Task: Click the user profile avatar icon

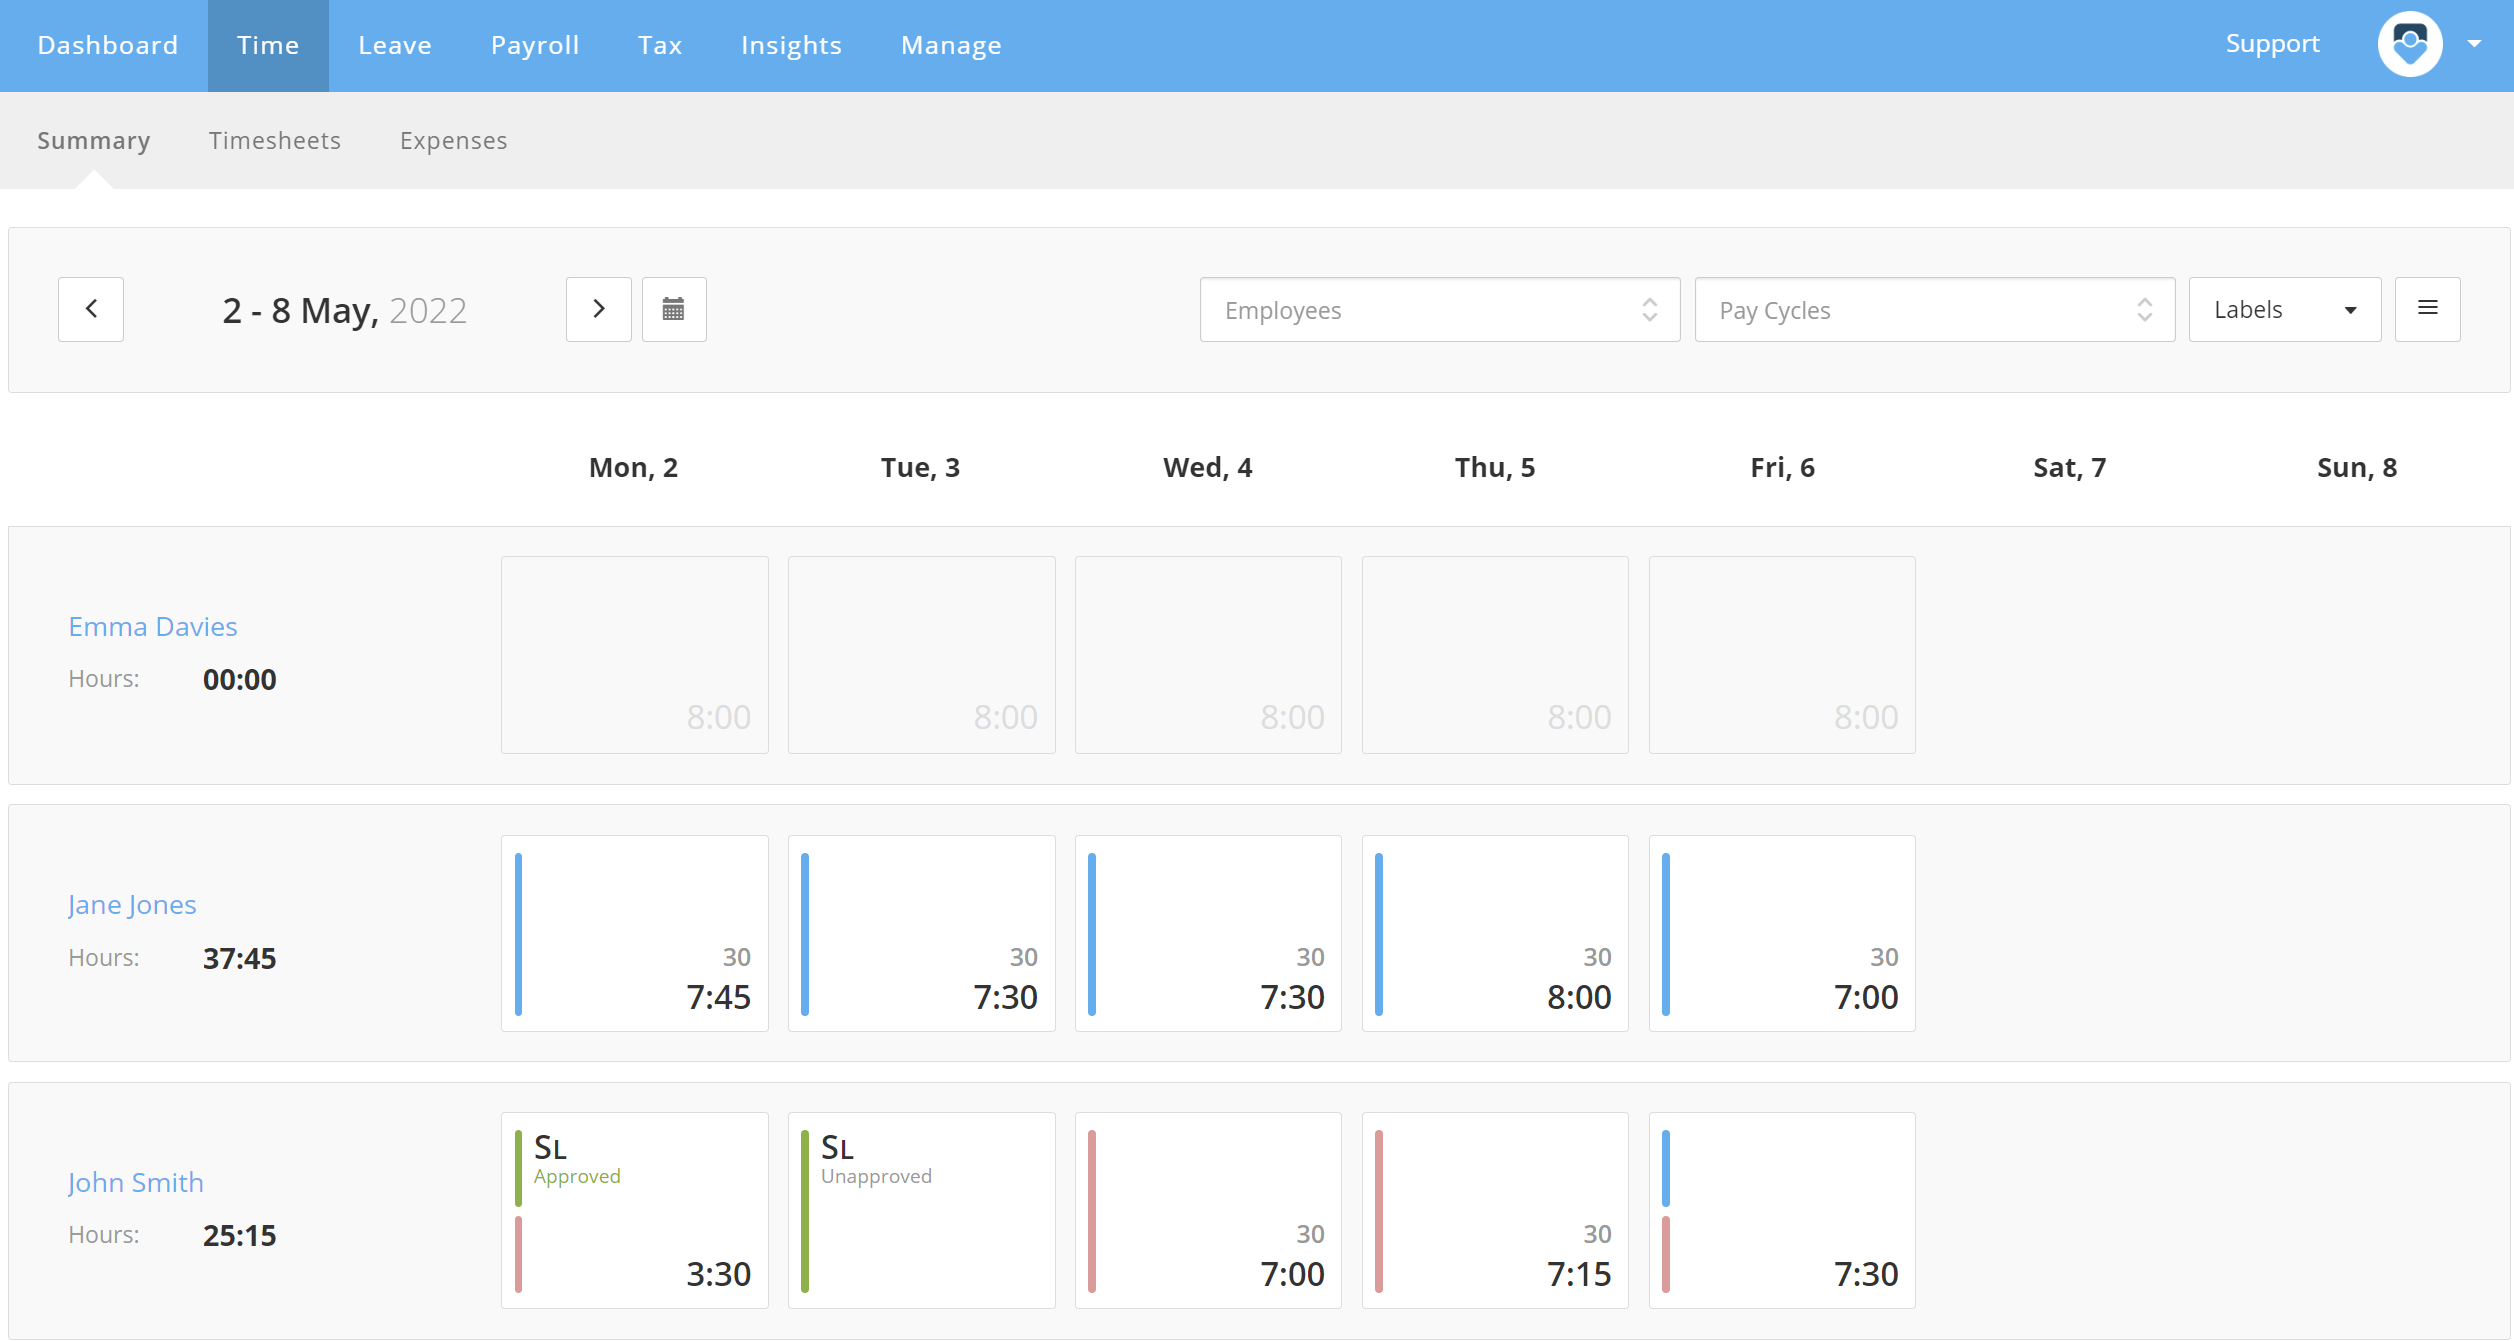Action: [2409, 44]
